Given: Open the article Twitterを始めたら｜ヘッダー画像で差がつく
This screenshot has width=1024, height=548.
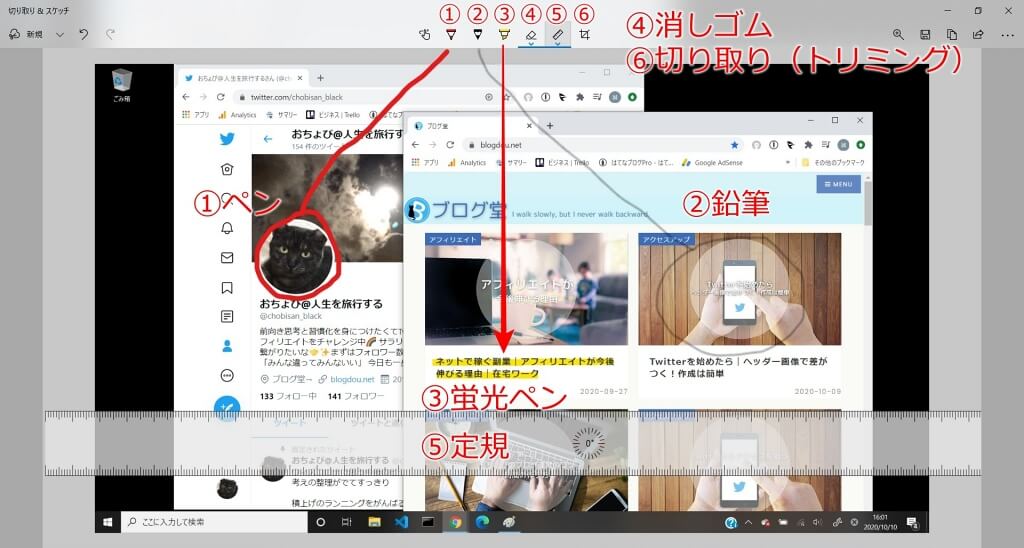Looking at the screenshot, I should click(738, 367).
